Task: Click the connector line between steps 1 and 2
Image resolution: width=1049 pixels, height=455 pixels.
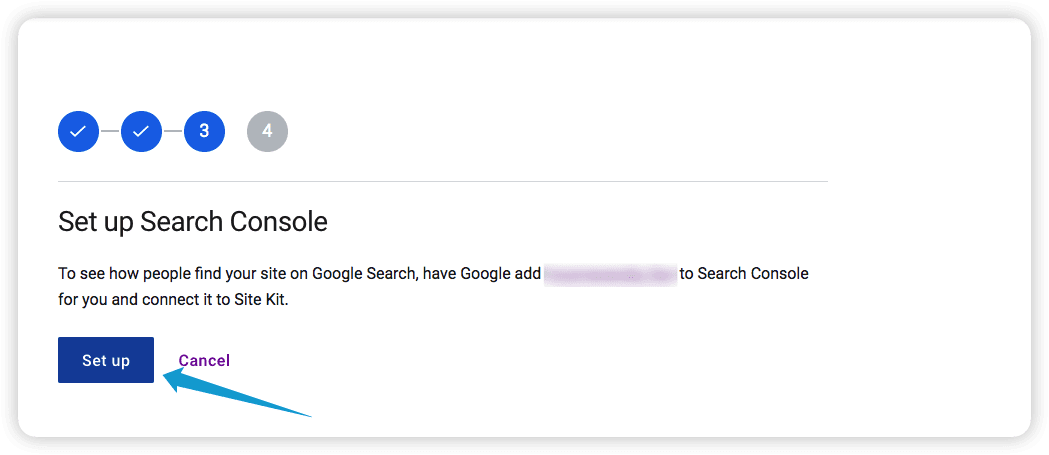Action: pos(110,131)
